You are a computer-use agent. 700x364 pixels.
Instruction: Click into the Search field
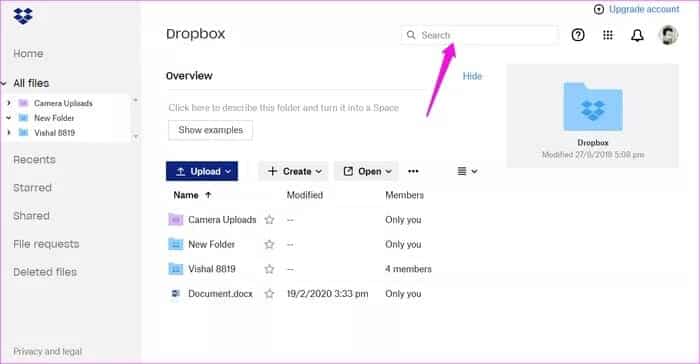coord(480,35)
